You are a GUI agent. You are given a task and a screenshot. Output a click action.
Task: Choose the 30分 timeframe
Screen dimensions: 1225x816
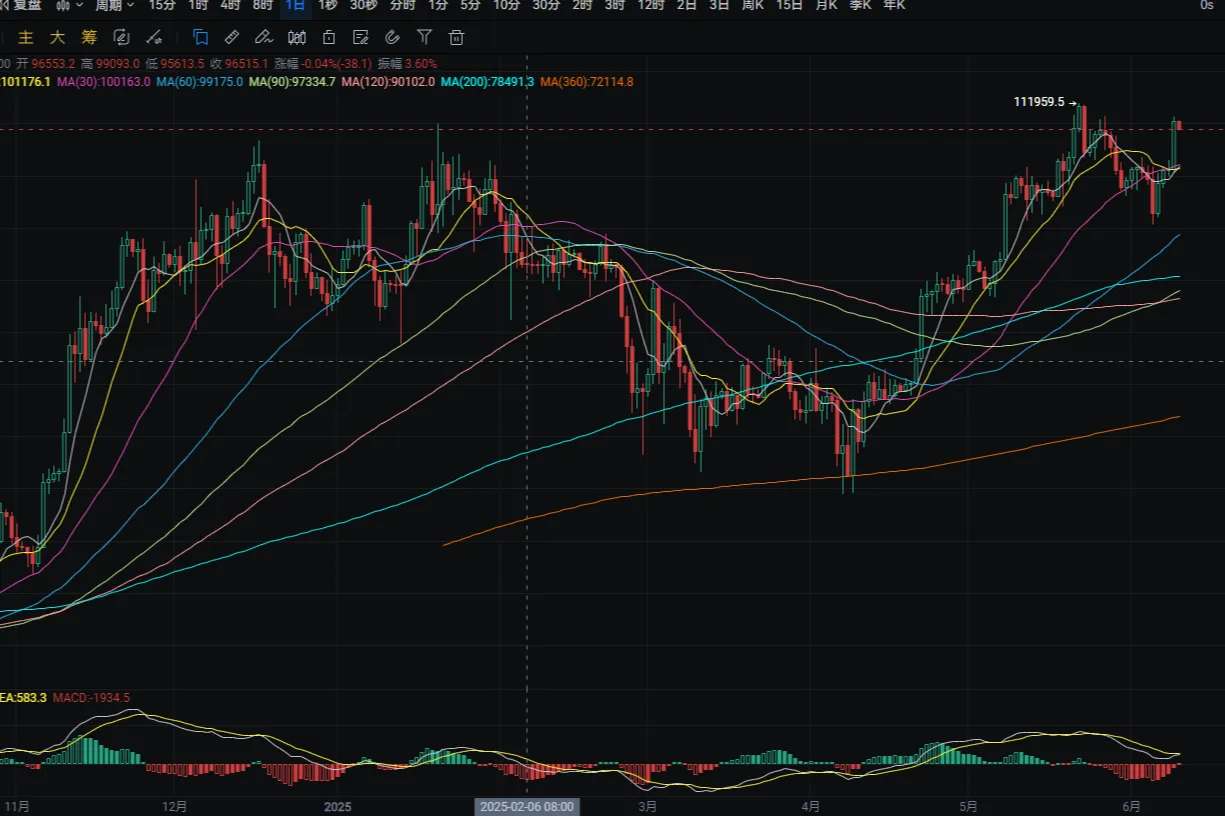(x=546, y=5)
